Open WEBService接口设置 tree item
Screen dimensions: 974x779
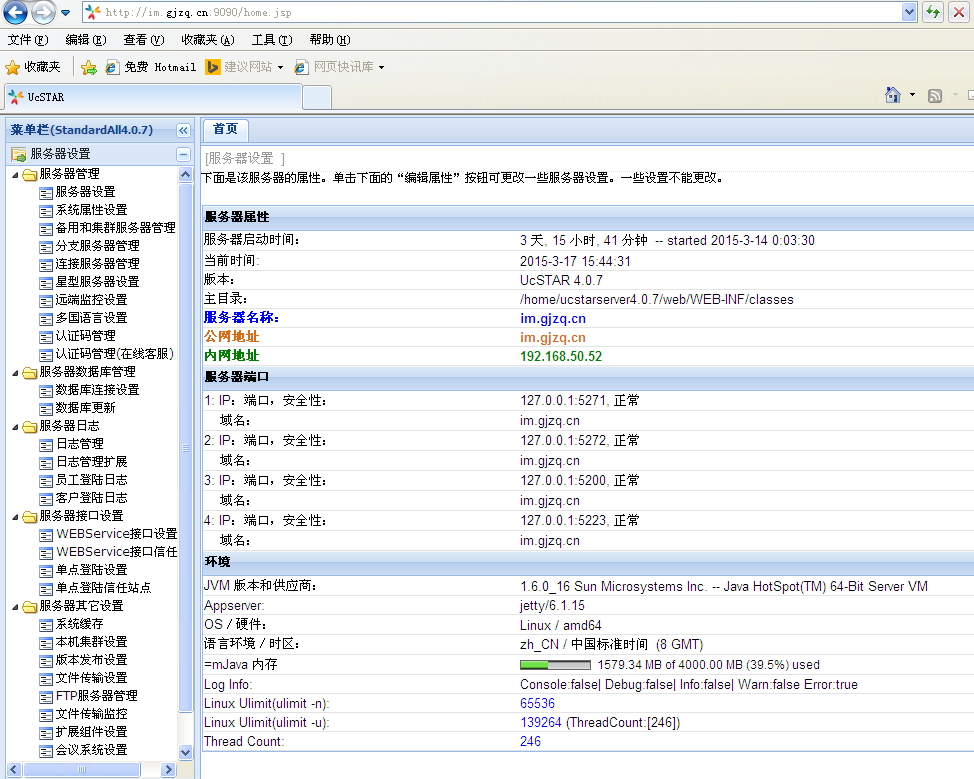click(117, 534)
